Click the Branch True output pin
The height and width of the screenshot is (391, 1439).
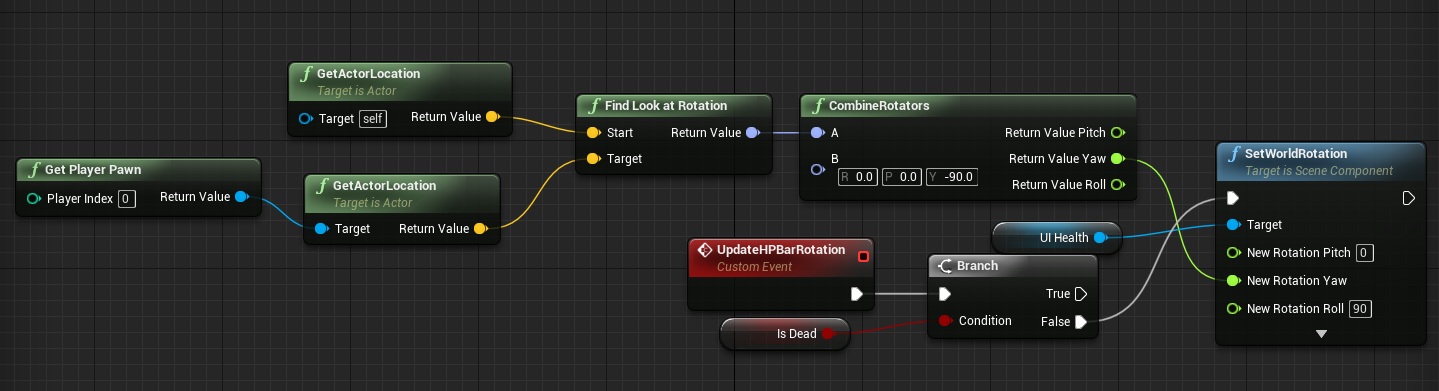coord(1080,294)
